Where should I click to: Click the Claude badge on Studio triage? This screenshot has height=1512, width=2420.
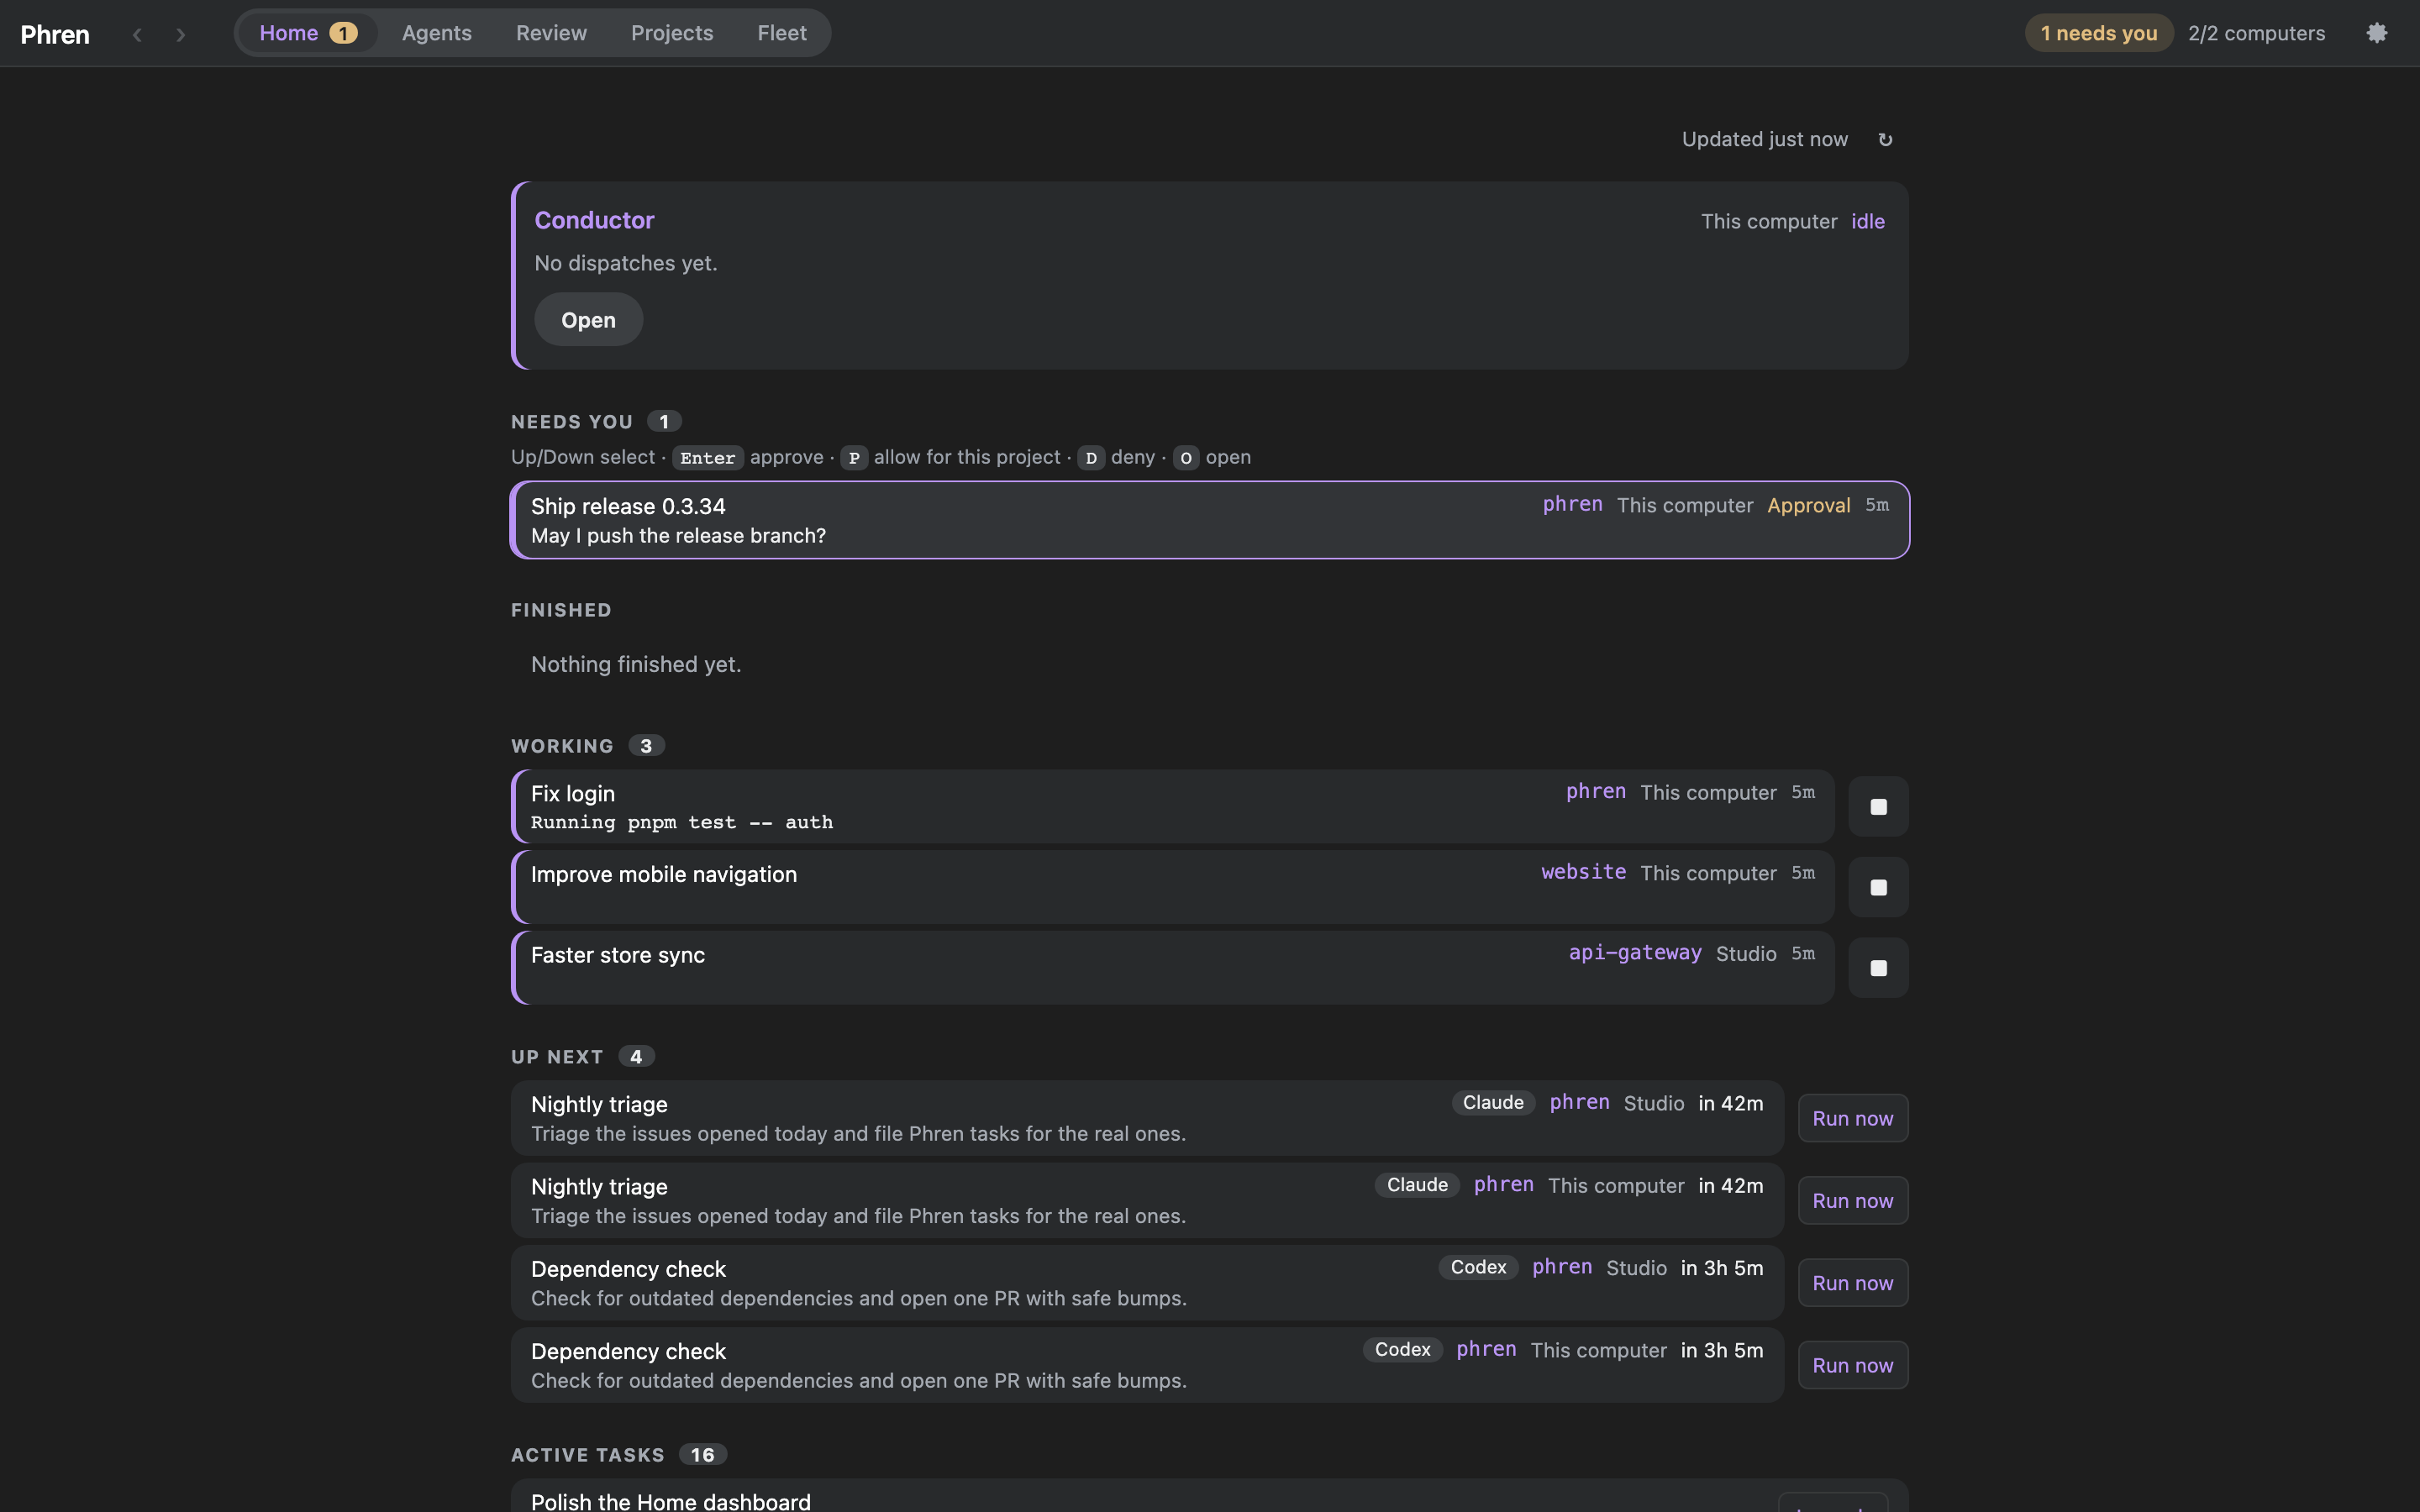point(1493,1102)
